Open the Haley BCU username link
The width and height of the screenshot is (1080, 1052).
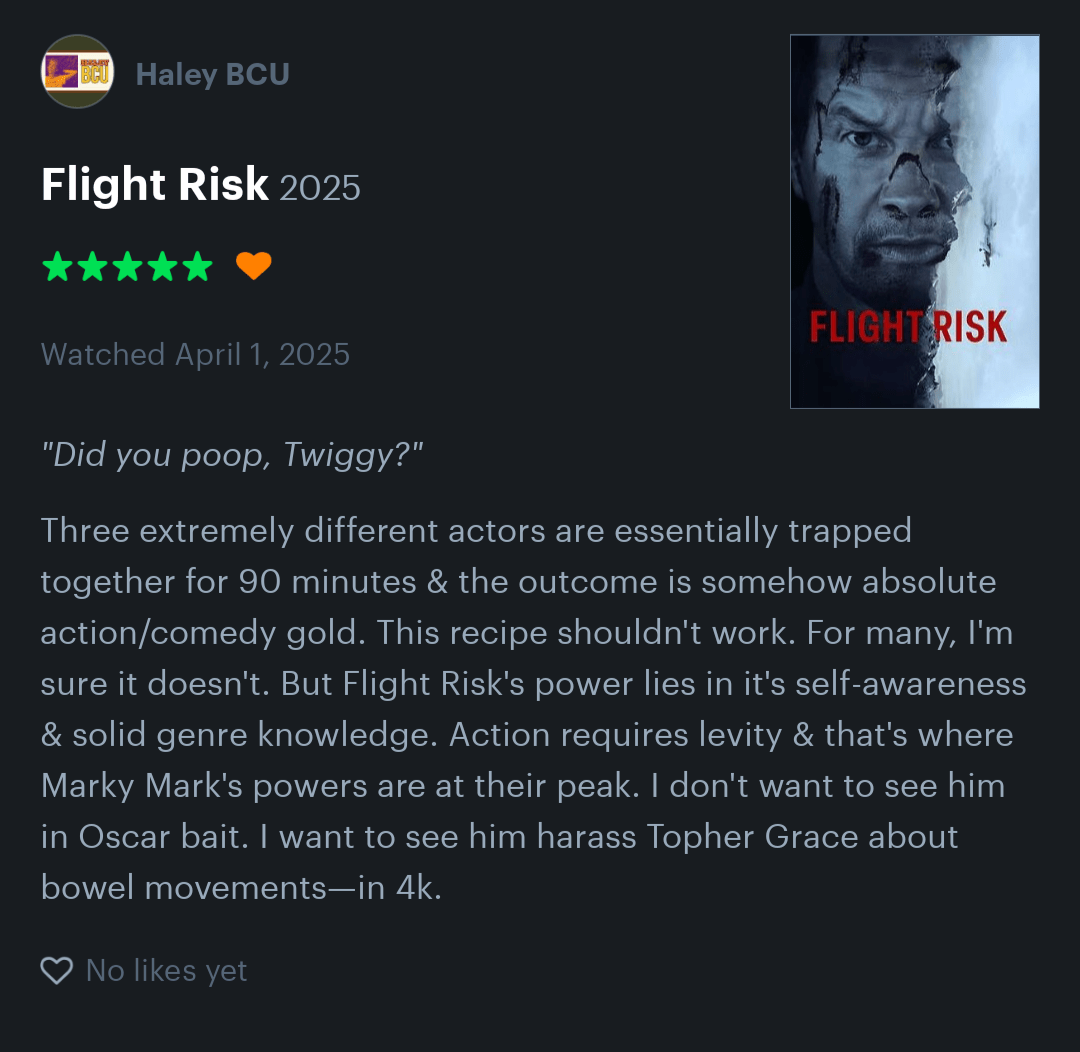[212, 74]
